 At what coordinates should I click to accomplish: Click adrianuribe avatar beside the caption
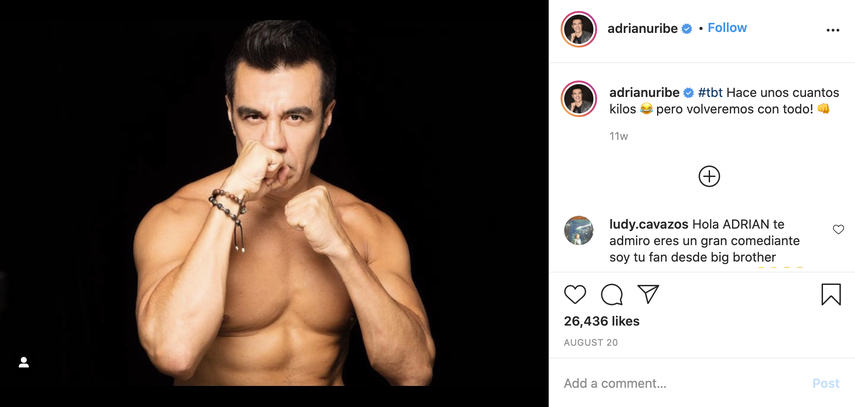coord(579,99)
